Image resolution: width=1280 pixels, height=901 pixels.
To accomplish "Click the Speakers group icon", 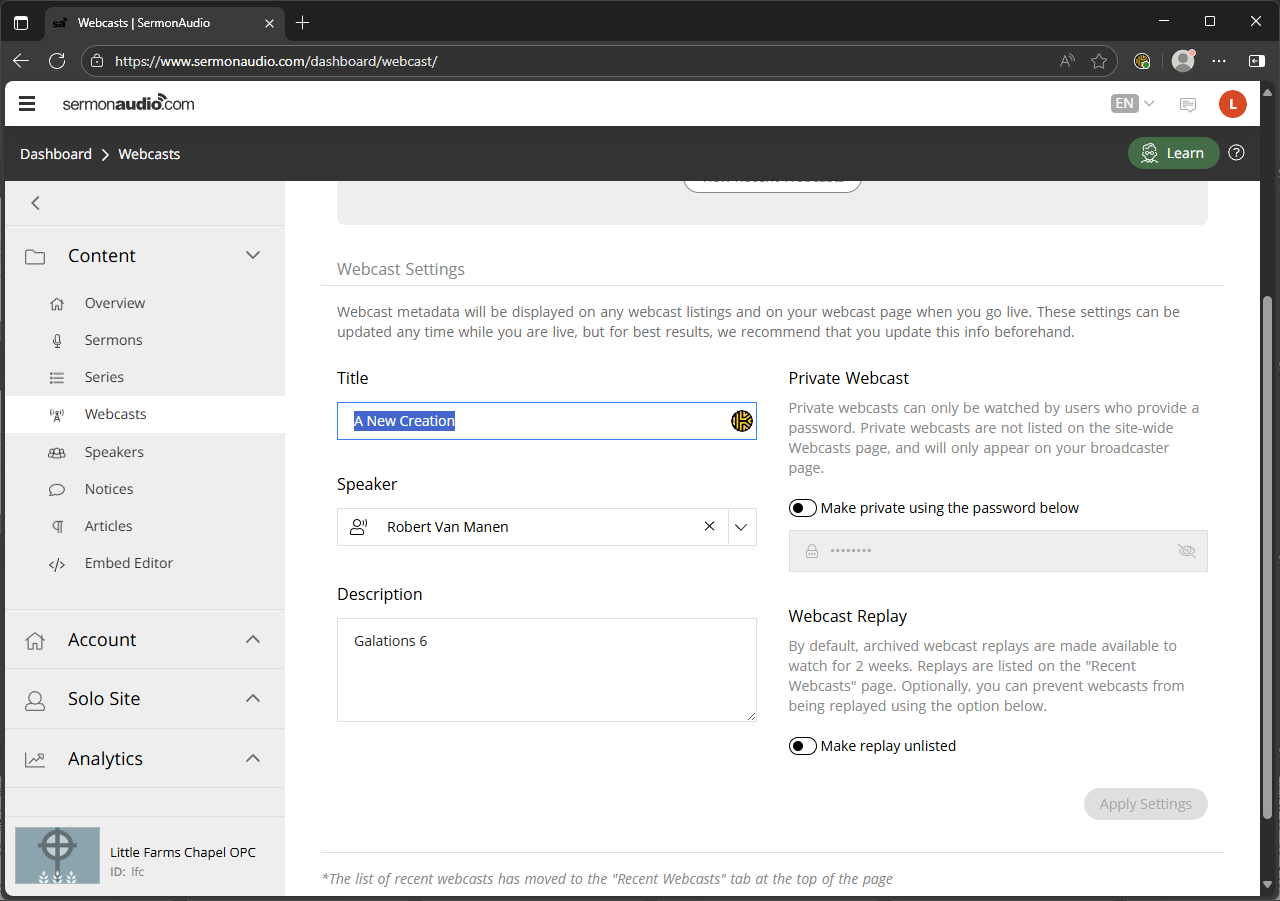I will 57,452.
